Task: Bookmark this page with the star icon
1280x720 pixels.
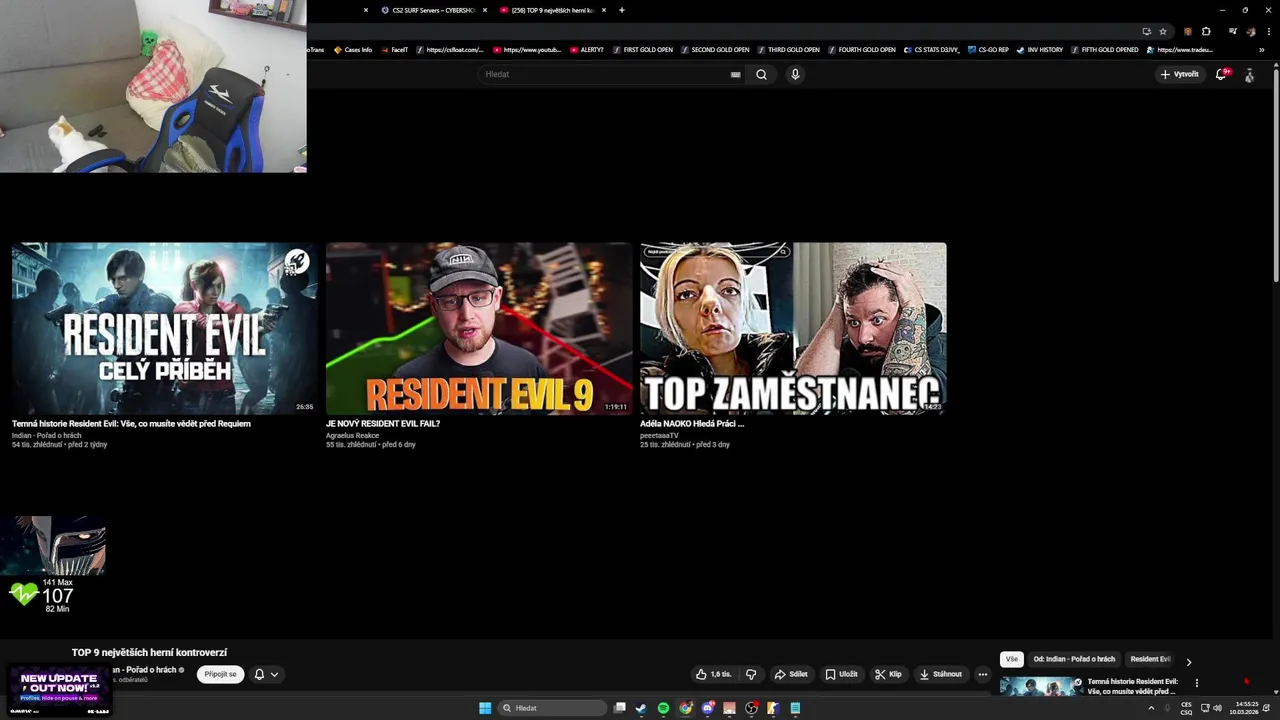Action: 1162,31
